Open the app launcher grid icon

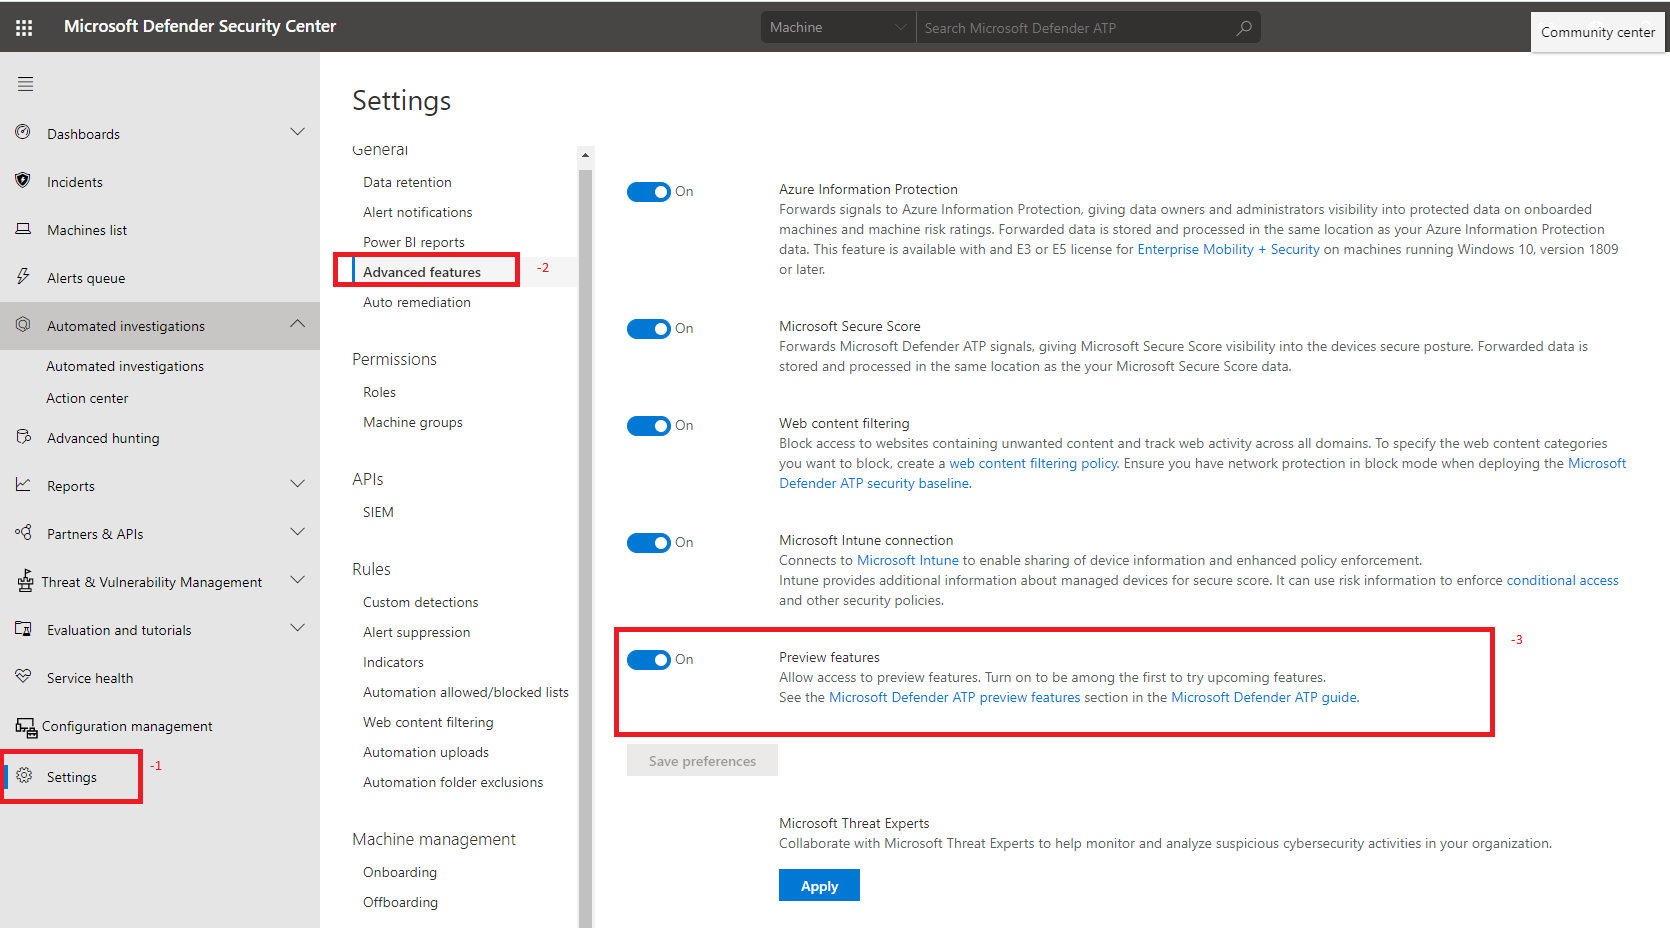click(24, 28)
